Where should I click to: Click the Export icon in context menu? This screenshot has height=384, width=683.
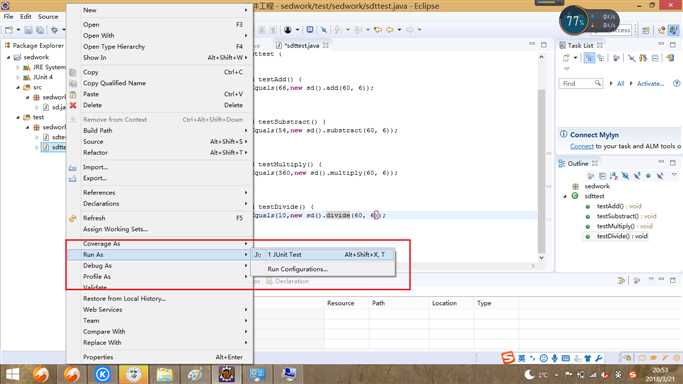(x=73, y=179)
